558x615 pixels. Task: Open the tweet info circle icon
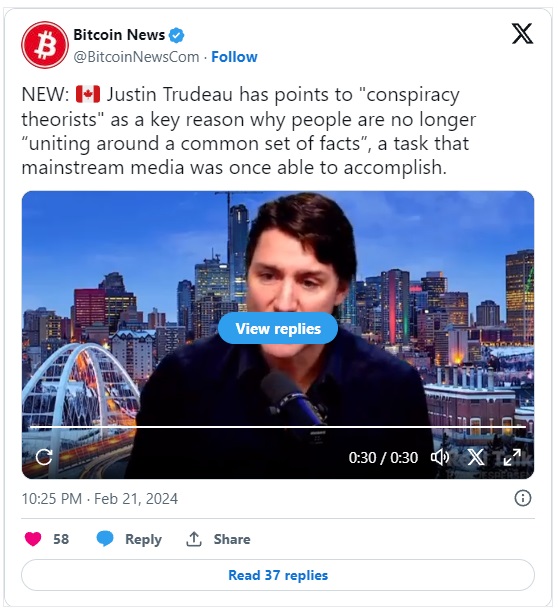(522, 498)
